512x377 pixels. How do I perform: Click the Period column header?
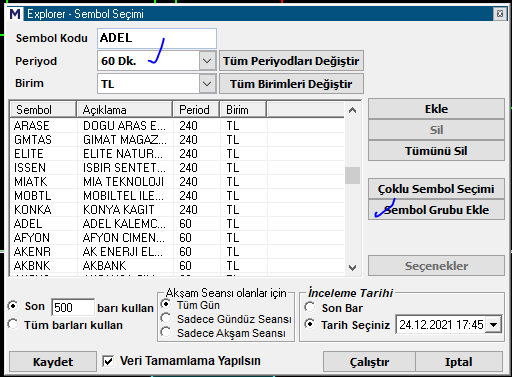pyautogui.click(x=196, y=110)
